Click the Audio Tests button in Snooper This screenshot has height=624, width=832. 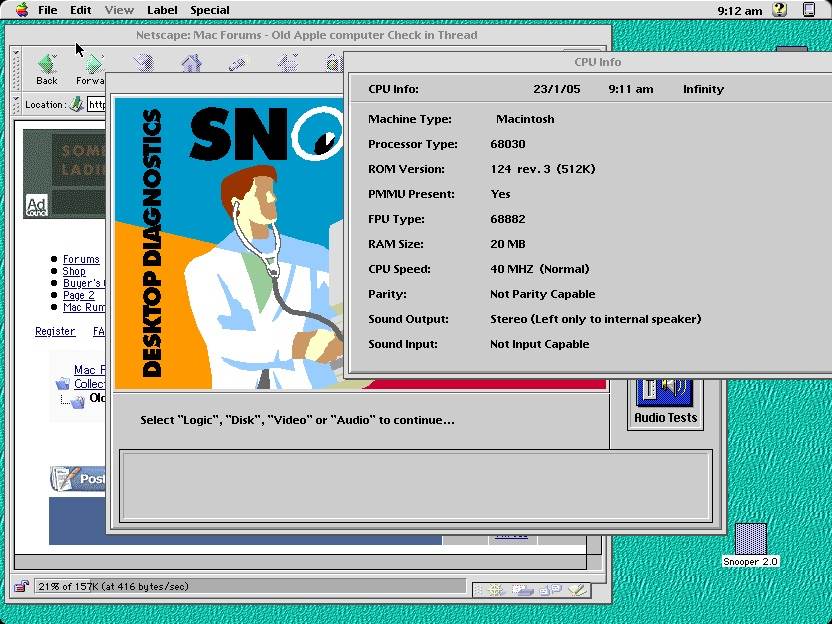point(665,404)
